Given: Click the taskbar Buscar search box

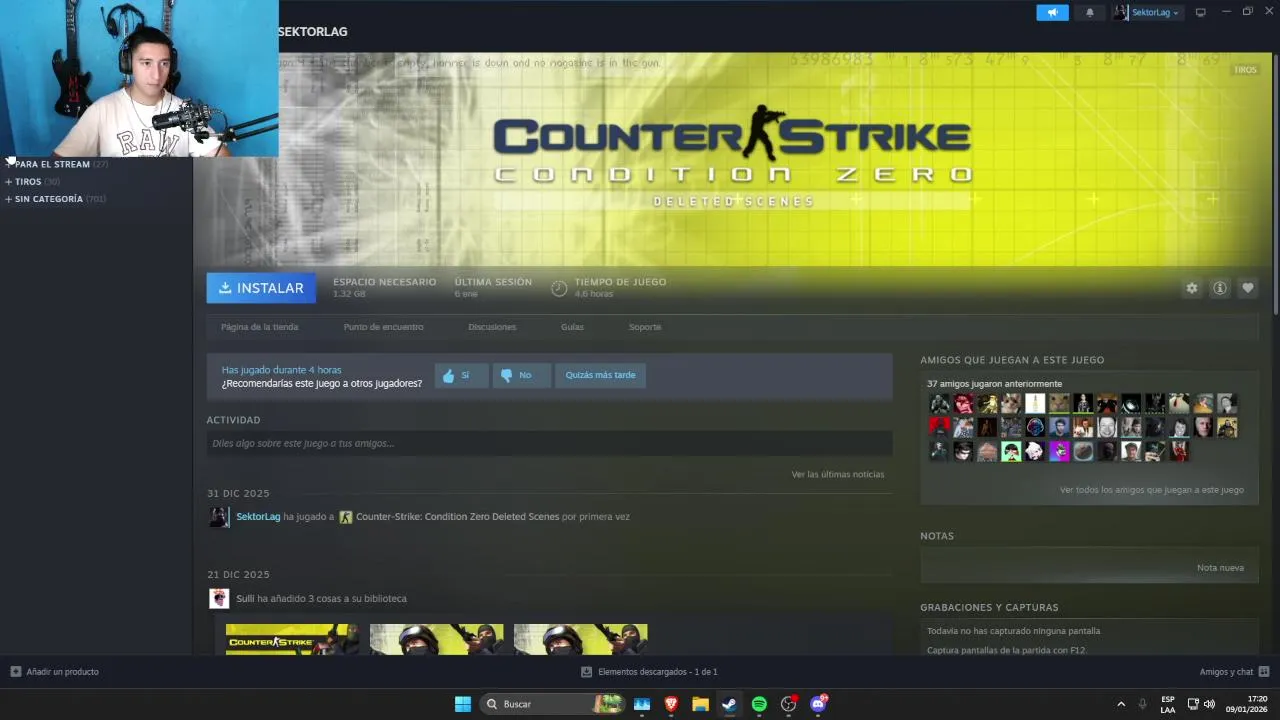Looking at the screenshot, I should click(554, 704).
